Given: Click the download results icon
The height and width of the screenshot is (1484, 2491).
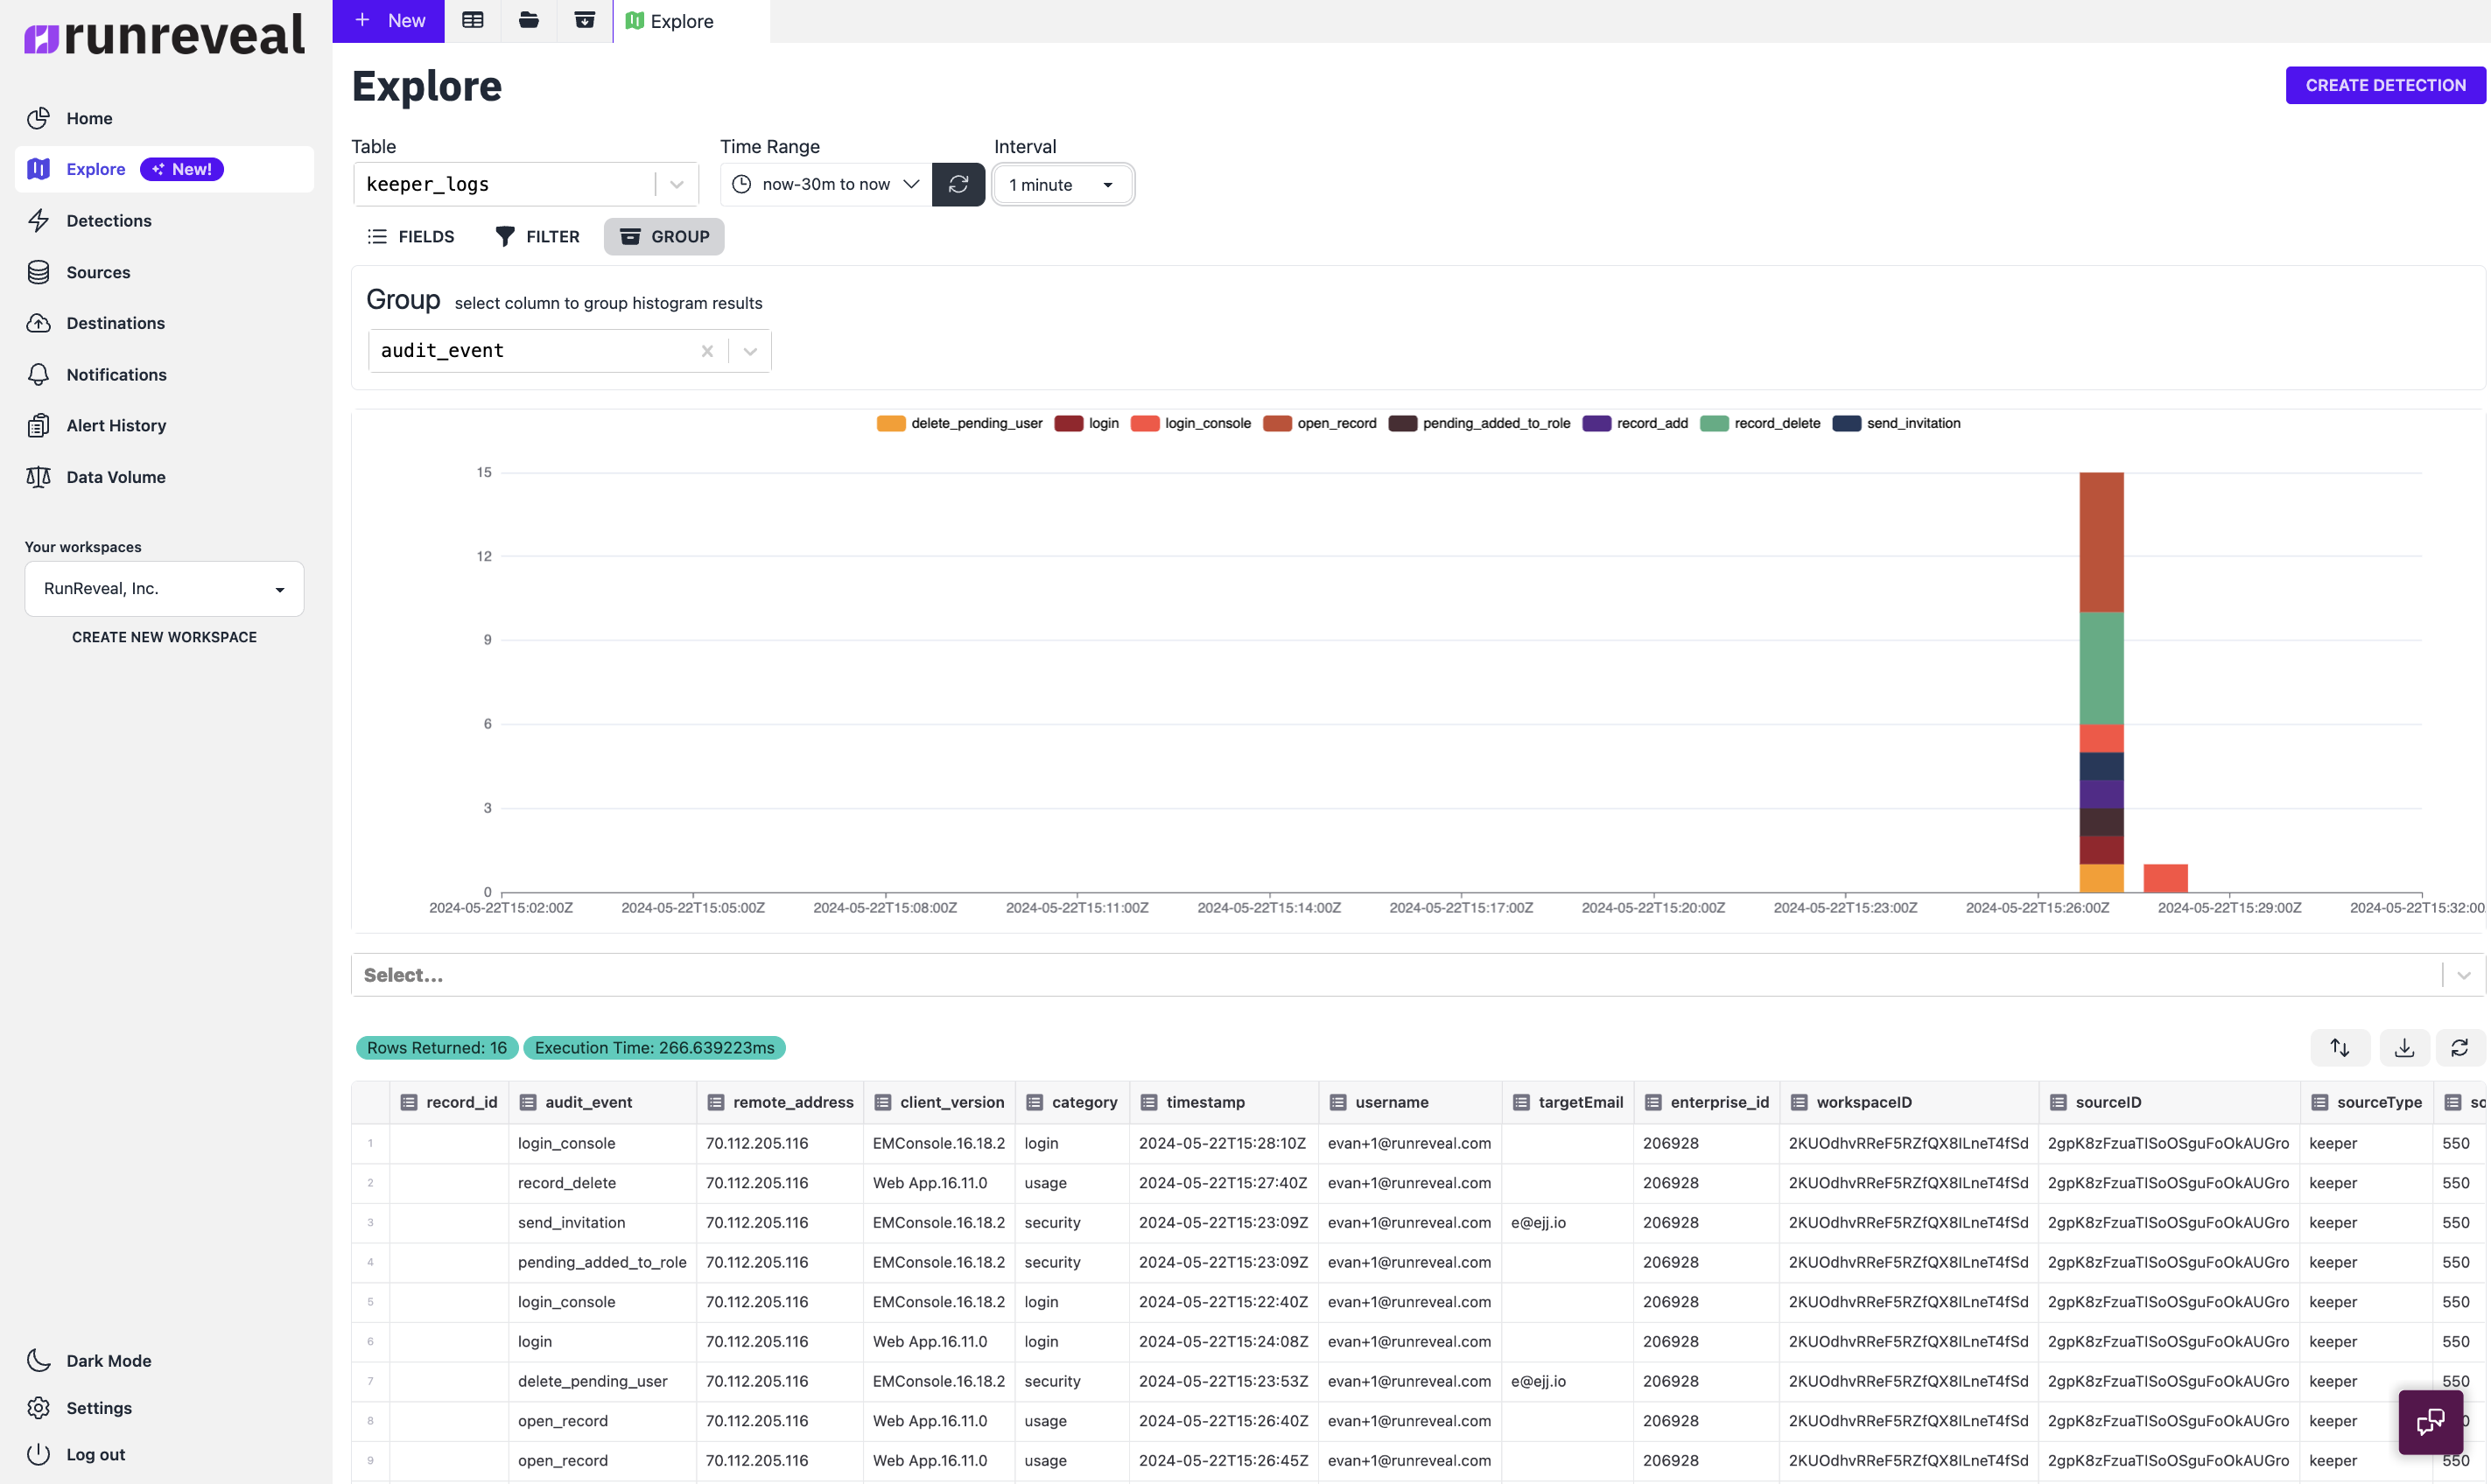Looking at the screenshot, I should [2403, 1047].
